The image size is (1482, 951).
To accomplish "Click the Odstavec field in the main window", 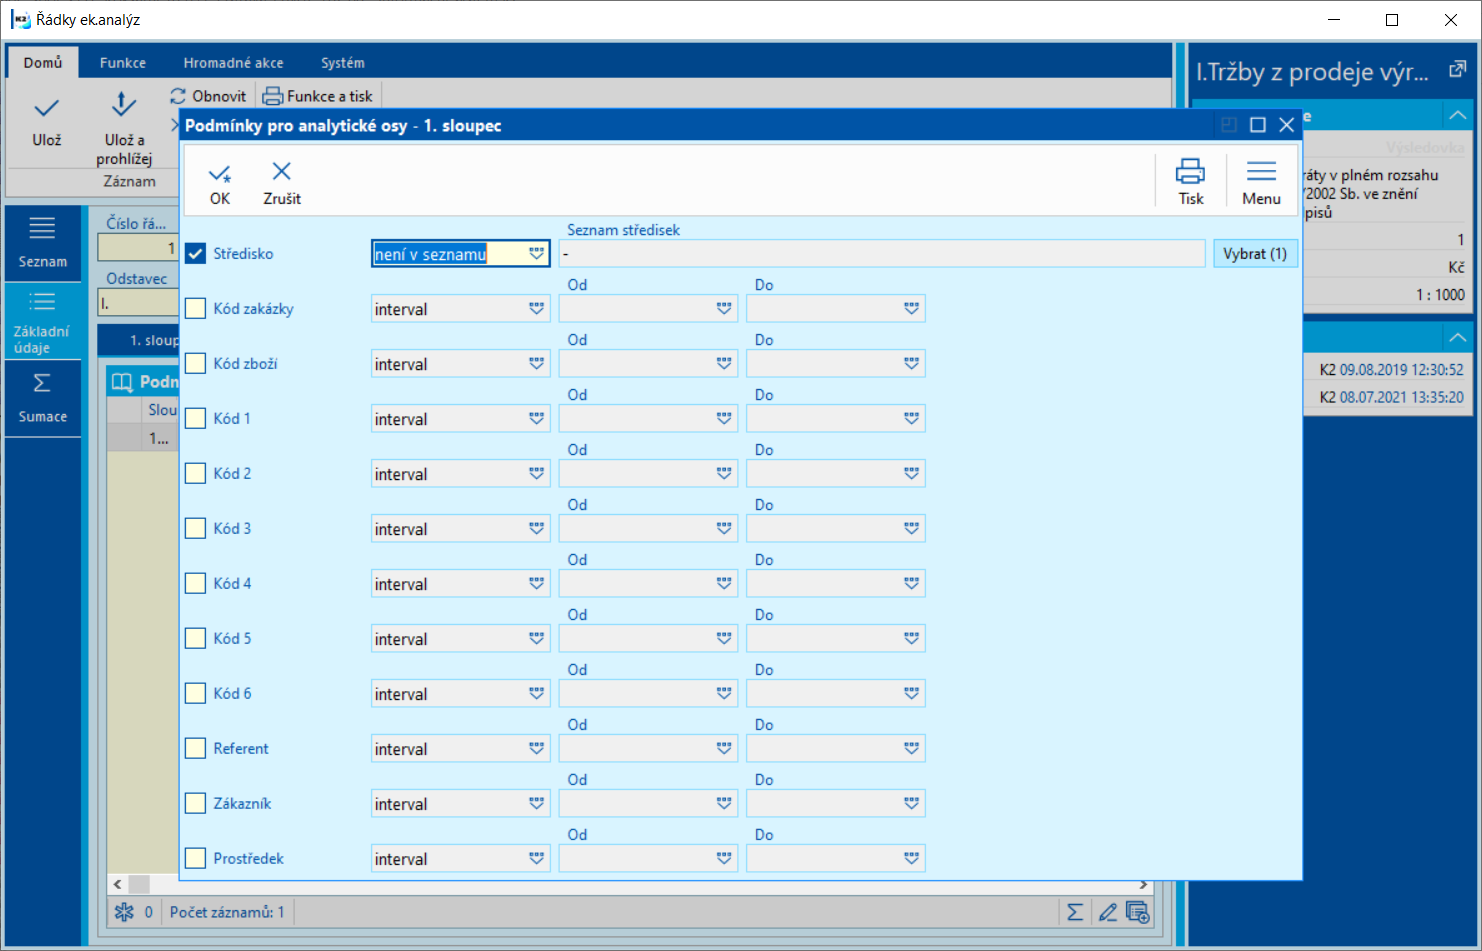I will (138, 303).
